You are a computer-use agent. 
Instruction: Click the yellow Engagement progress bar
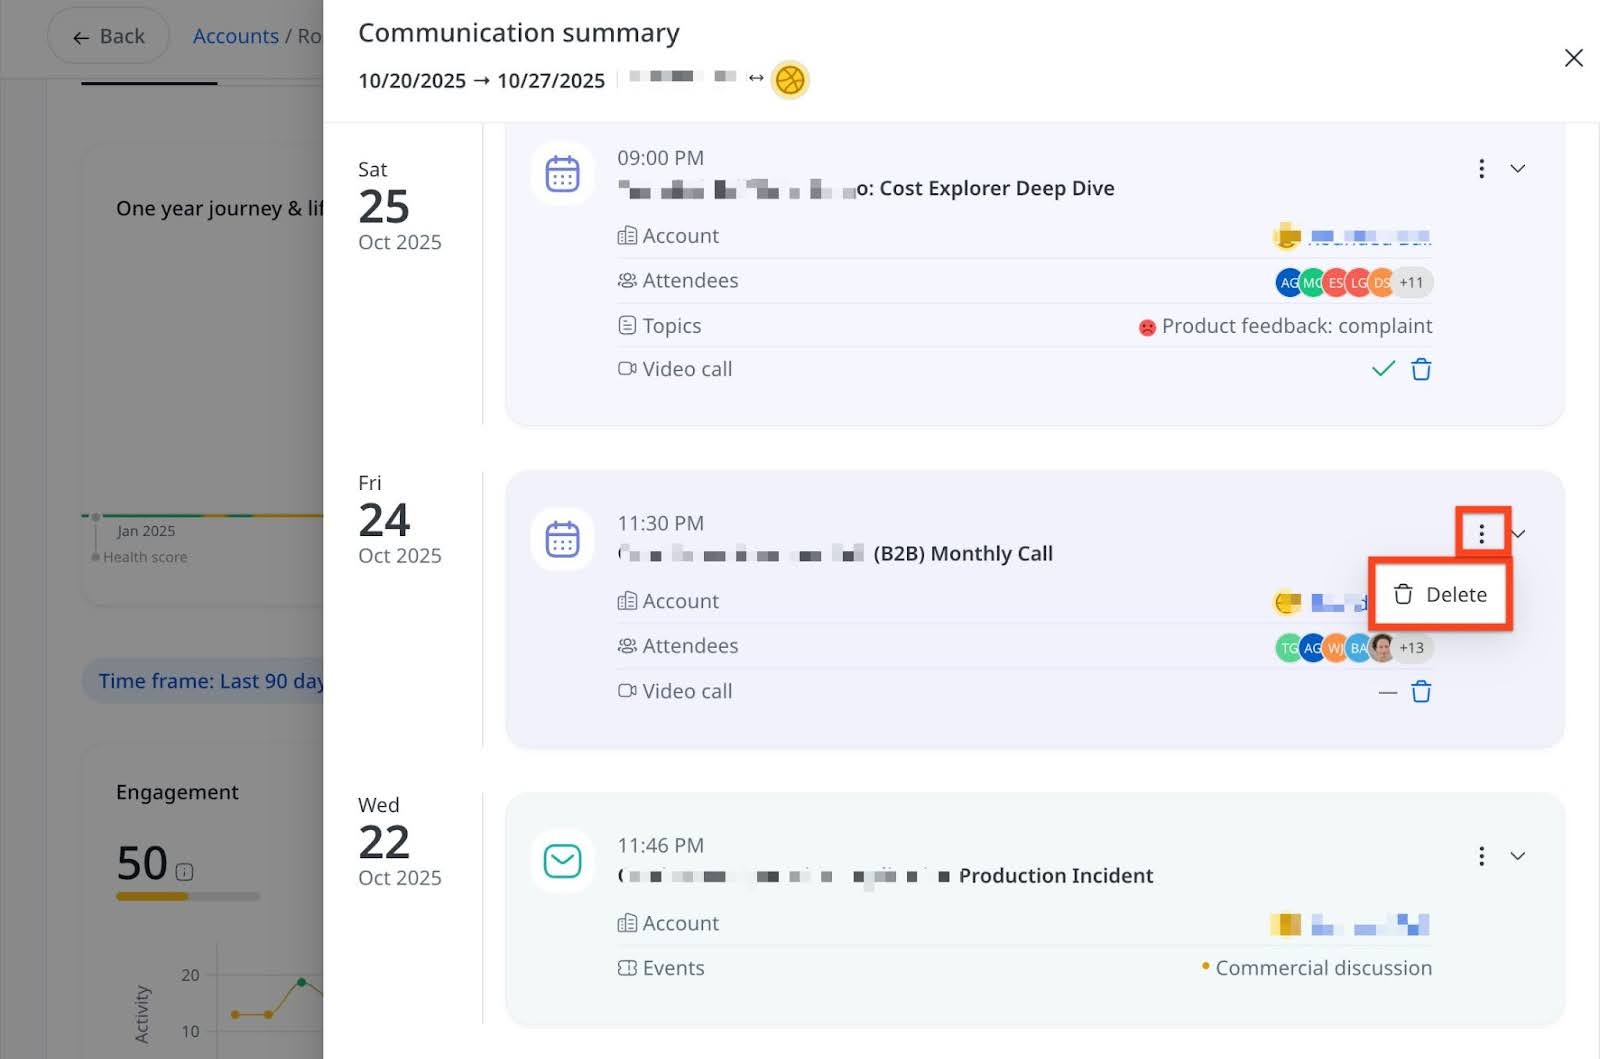pos(155,897)
